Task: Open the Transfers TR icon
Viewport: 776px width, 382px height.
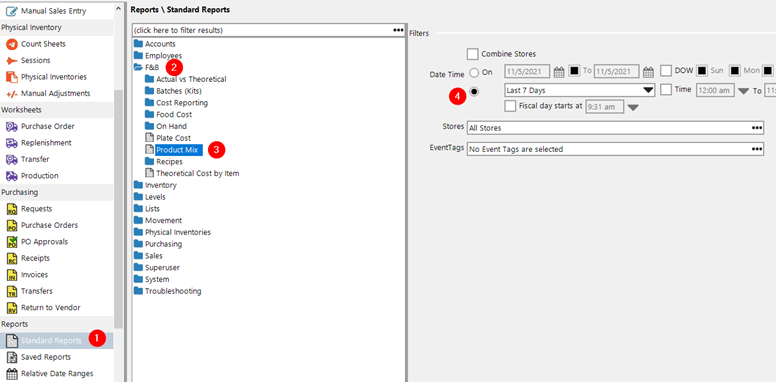Action: 12,291
